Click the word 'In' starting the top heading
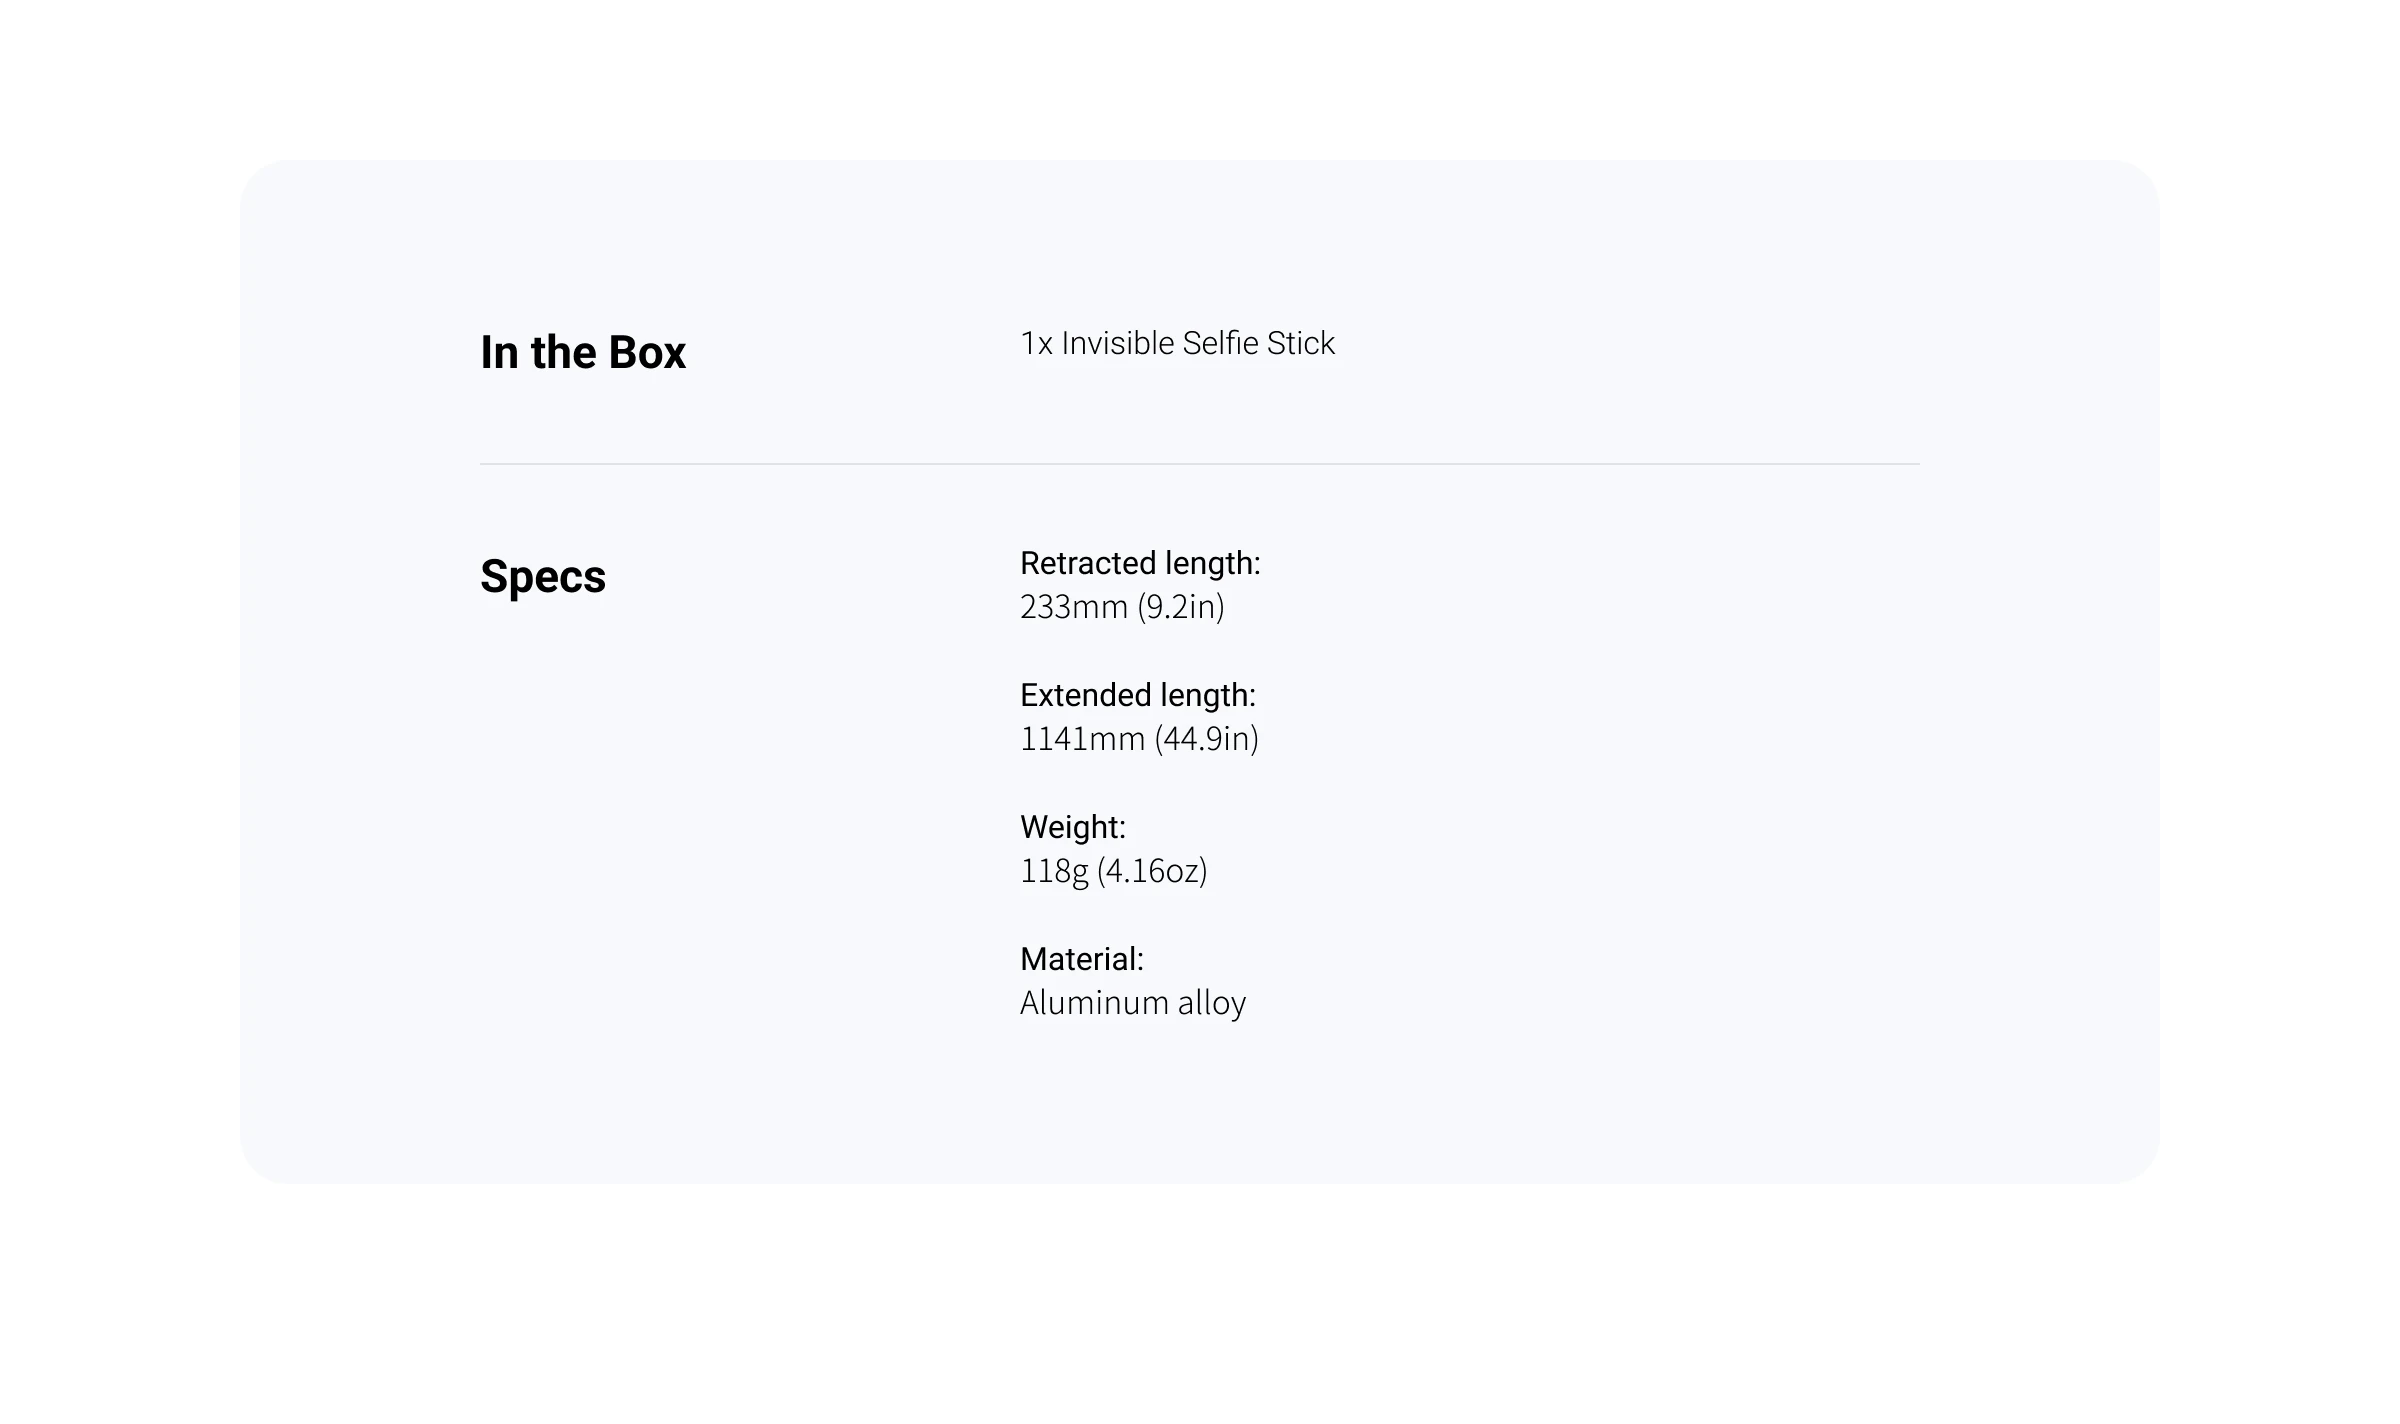This screenshot has height=1424, width=2400. click(498, 353)
